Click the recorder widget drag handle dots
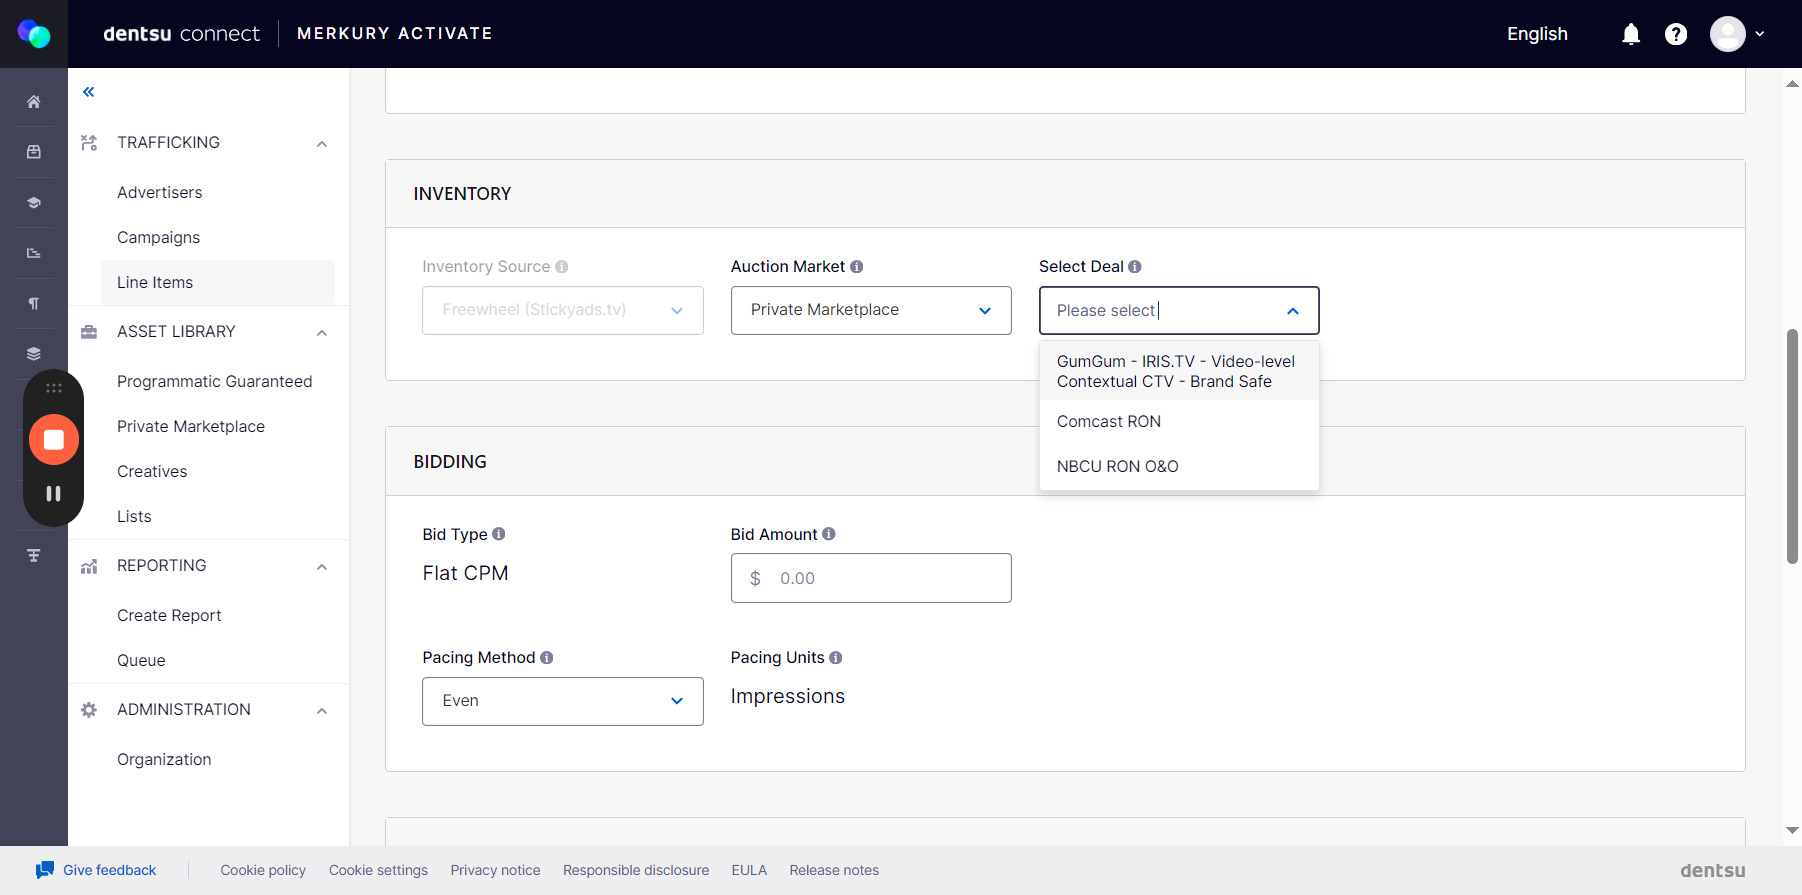 coord(54,388)
